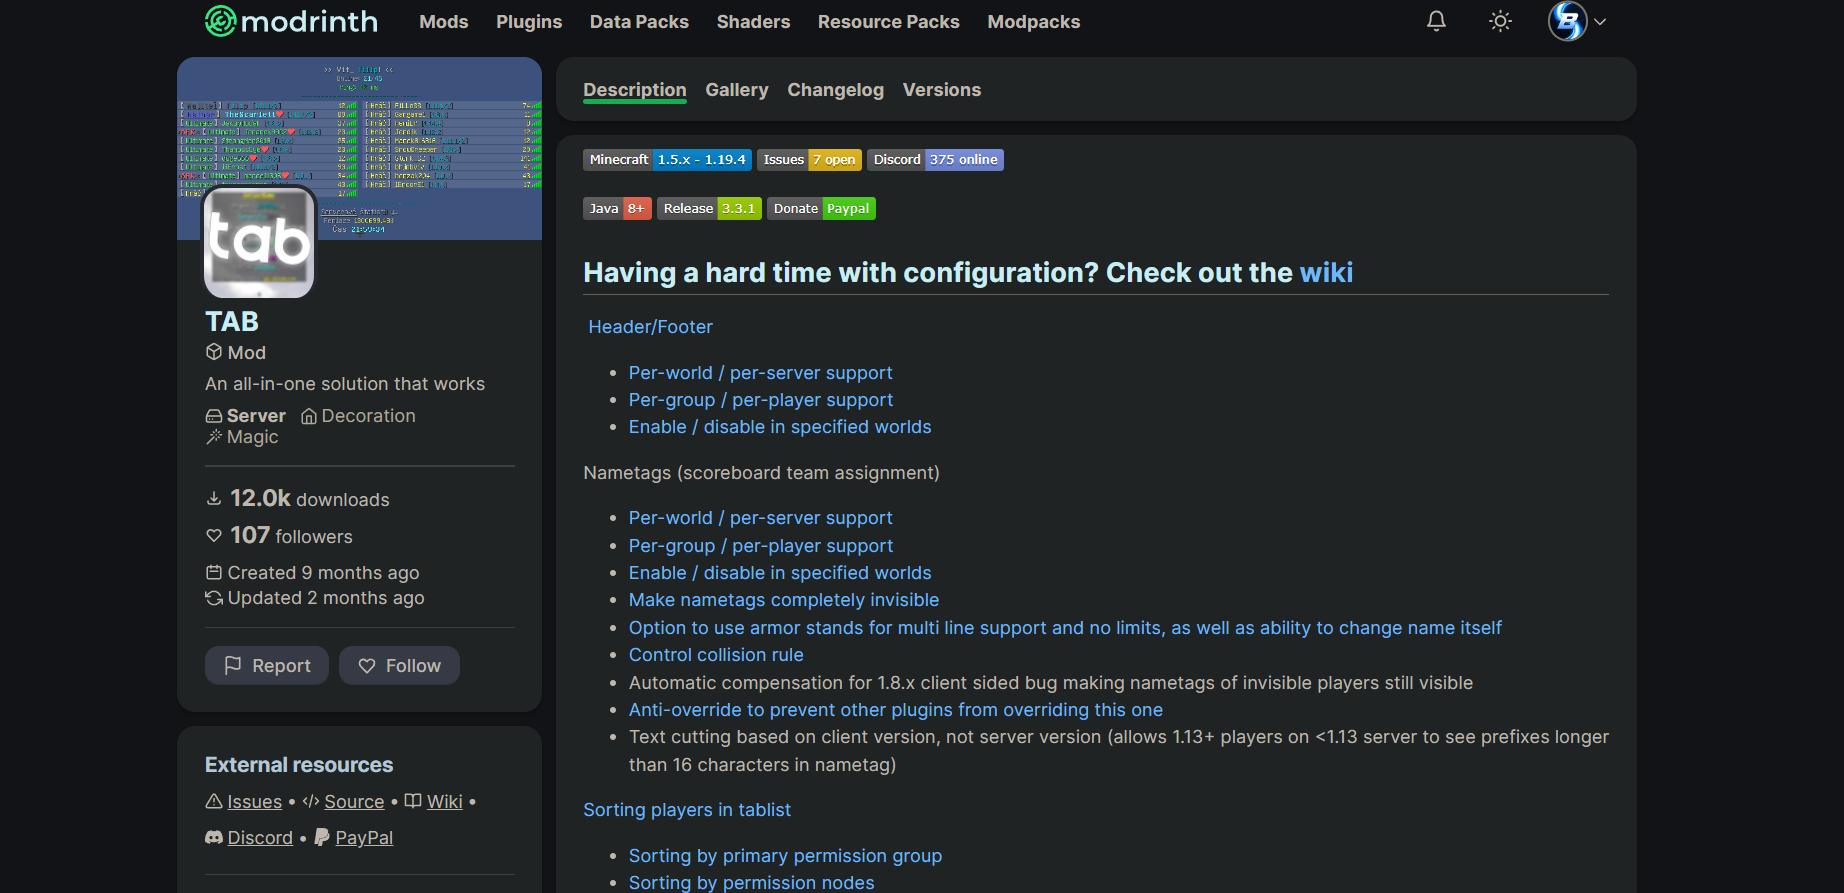Click the Modrinth logo icon
Screen dimensions: 1844x893
pyautogui.click(x=220, y=21)
